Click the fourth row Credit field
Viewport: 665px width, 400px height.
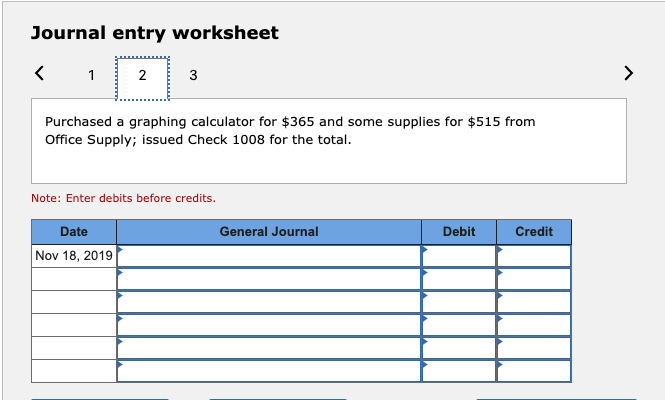click(534, 324)
